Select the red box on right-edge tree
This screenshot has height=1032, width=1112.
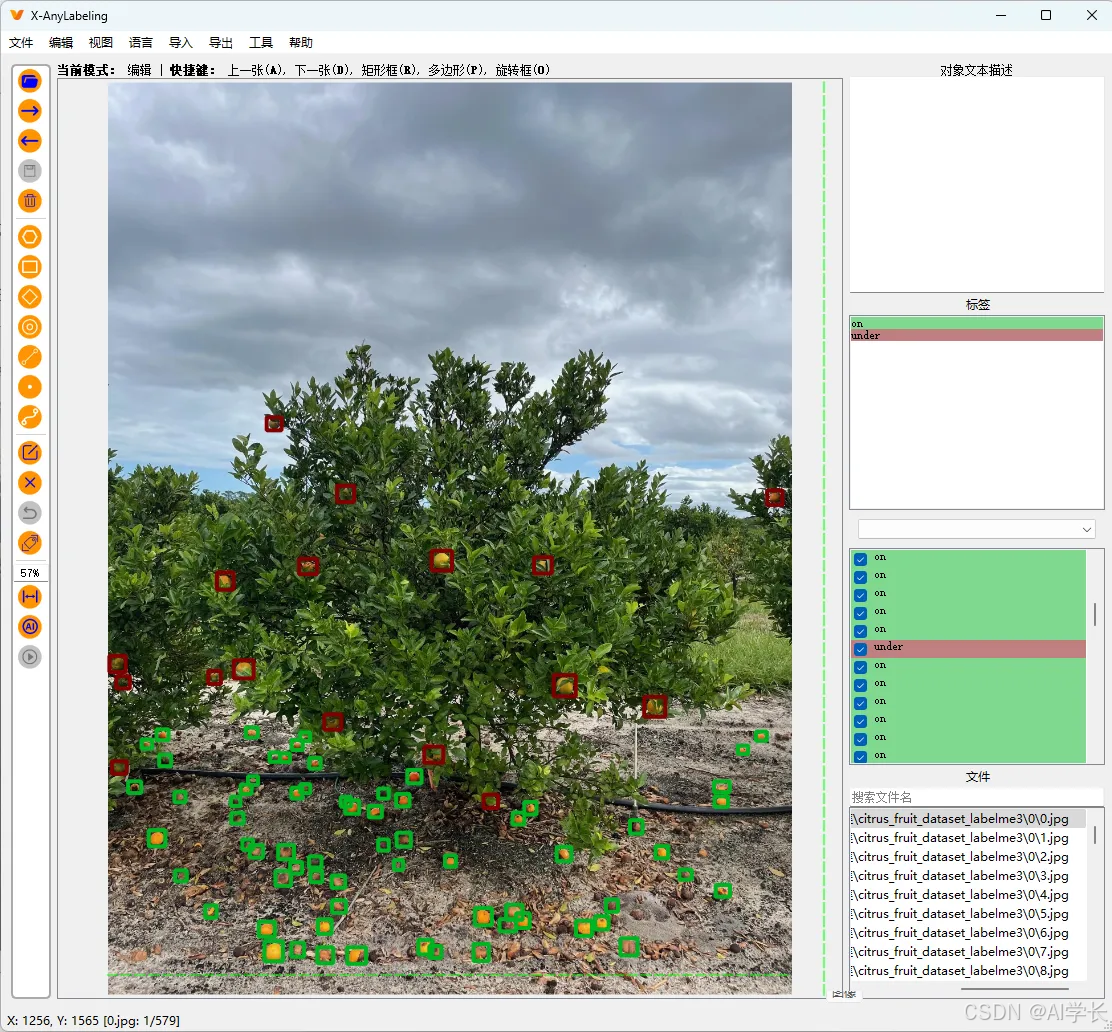[x=774, y=497]
